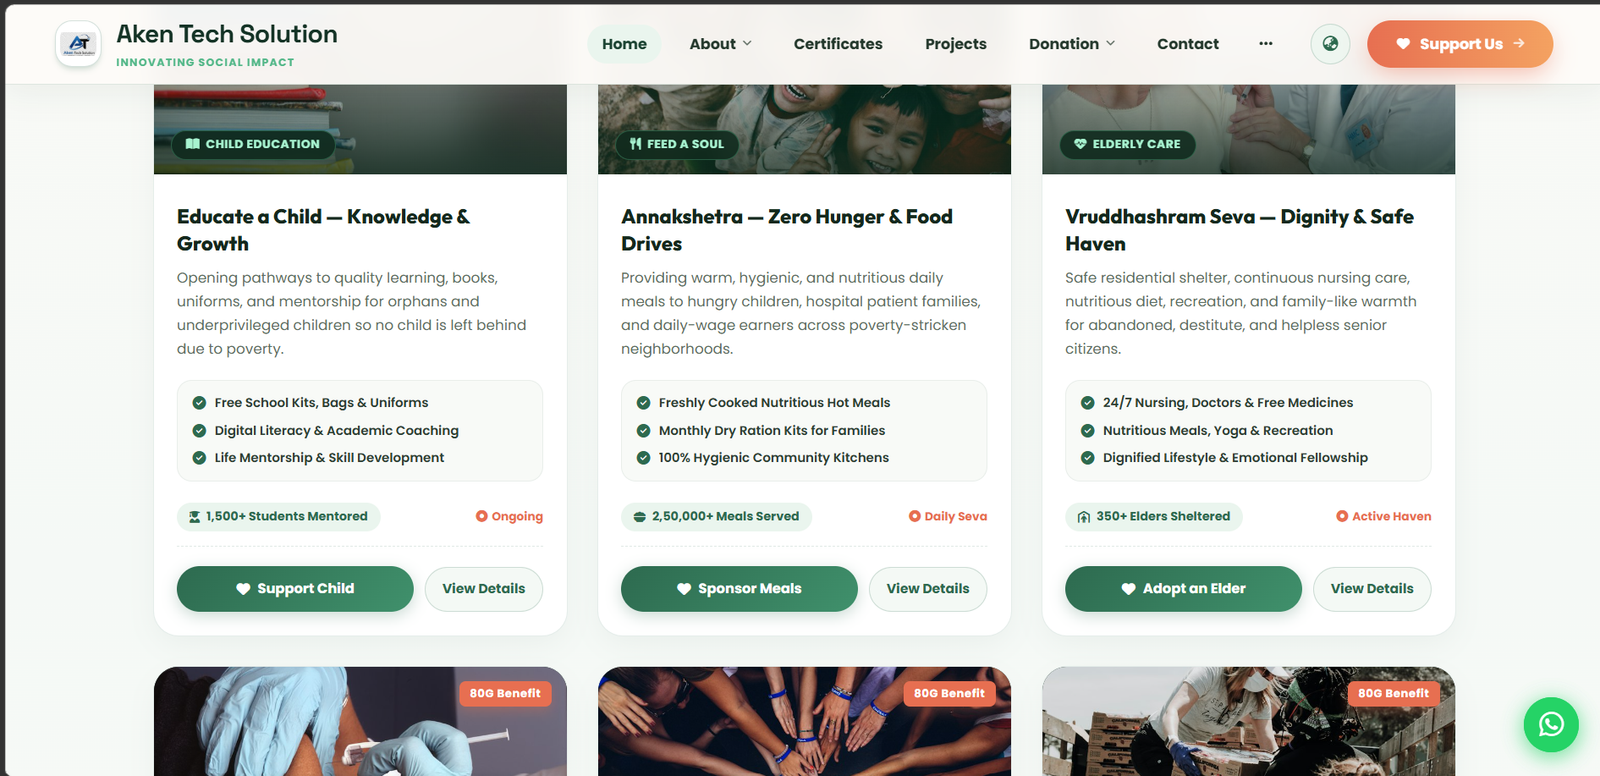Click the Adopt an Elder button
The image size is (1600, 776).
tap(1183, 589)
